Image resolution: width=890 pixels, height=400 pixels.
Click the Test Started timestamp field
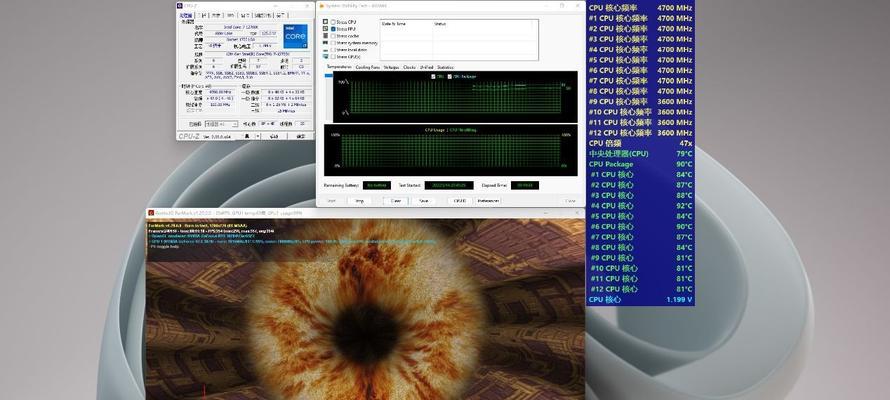click(449, 185)
